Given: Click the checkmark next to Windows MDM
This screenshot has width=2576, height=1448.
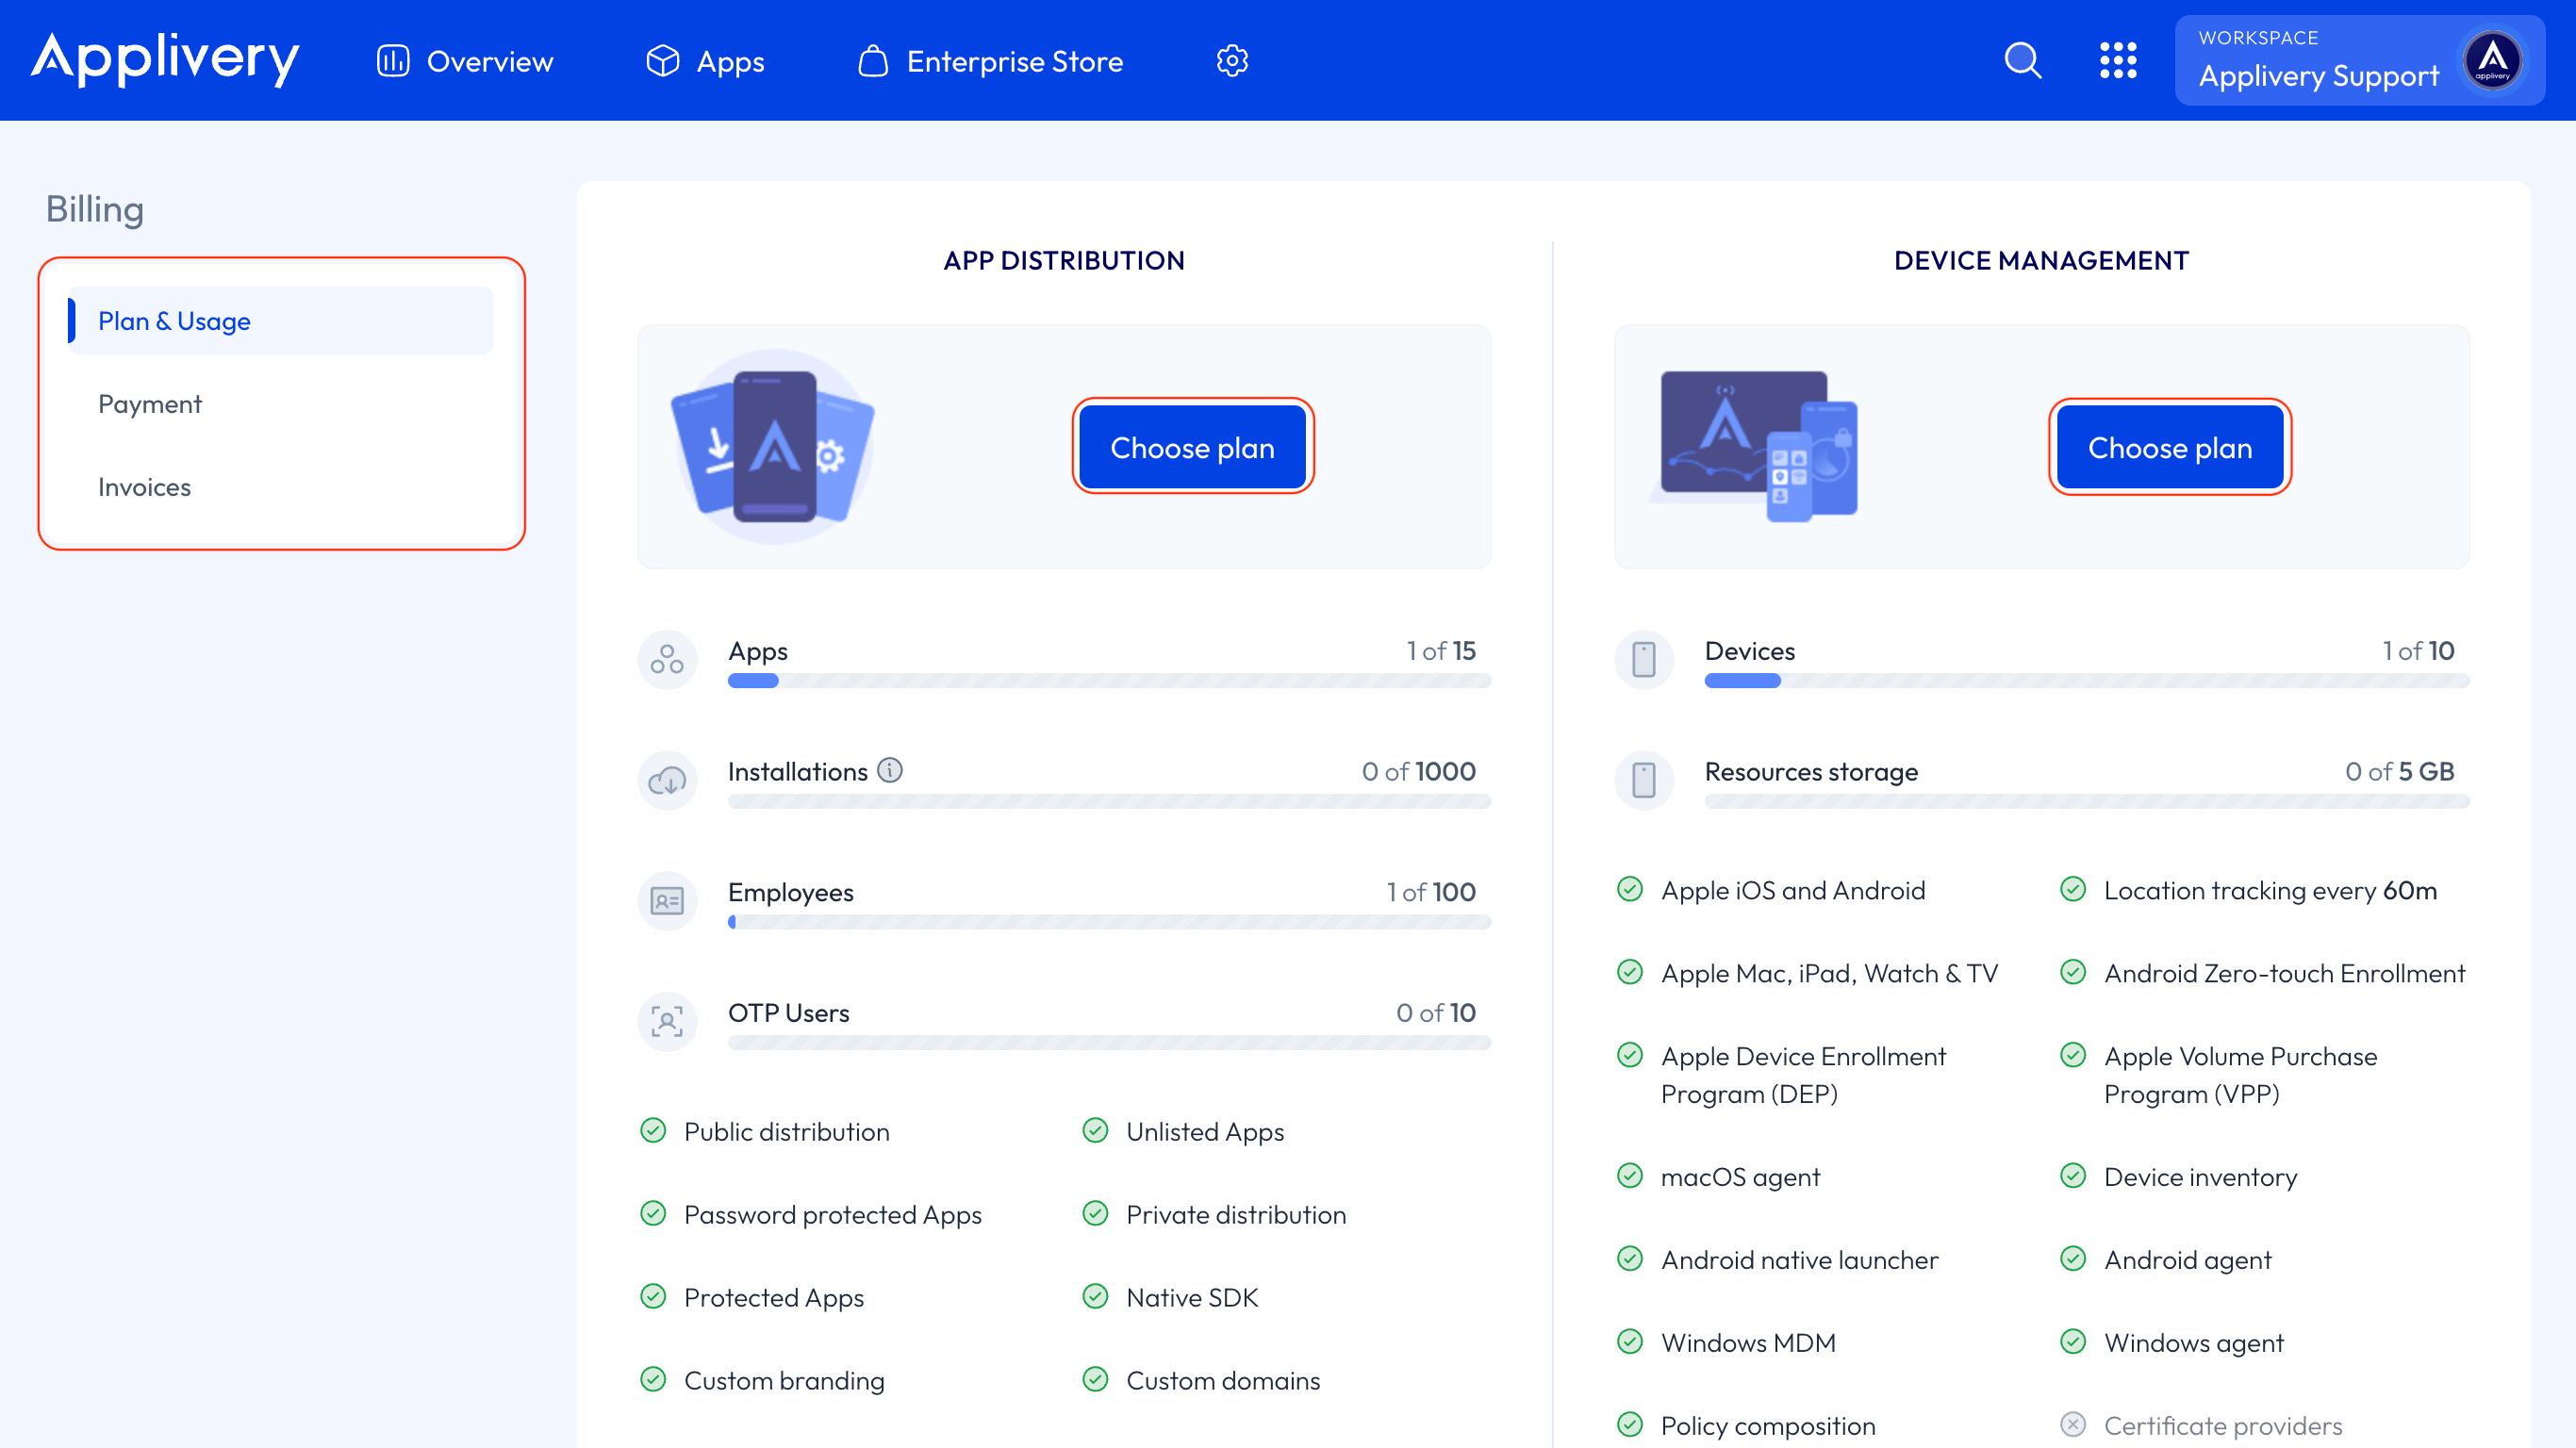Looking at the screenshot, I should 1631,1342.
